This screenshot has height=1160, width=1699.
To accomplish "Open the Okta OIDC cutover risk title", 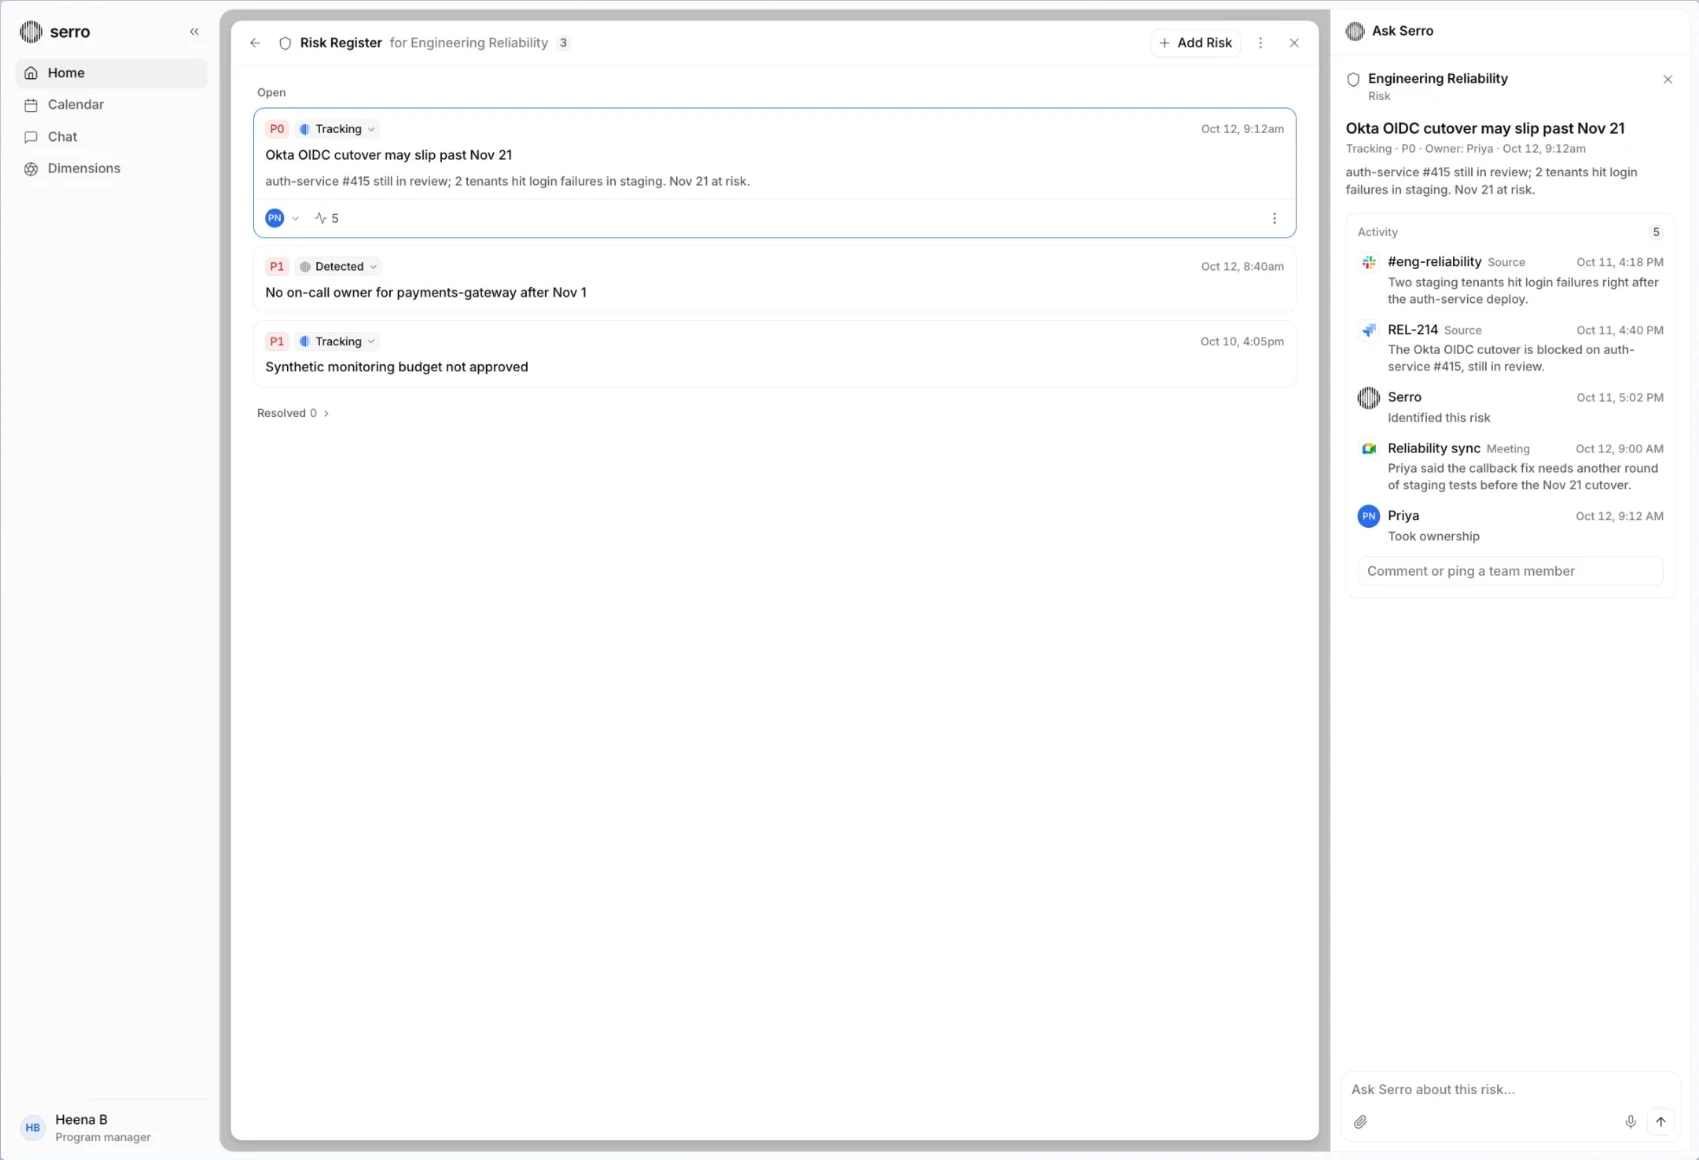I will point(389,155).
